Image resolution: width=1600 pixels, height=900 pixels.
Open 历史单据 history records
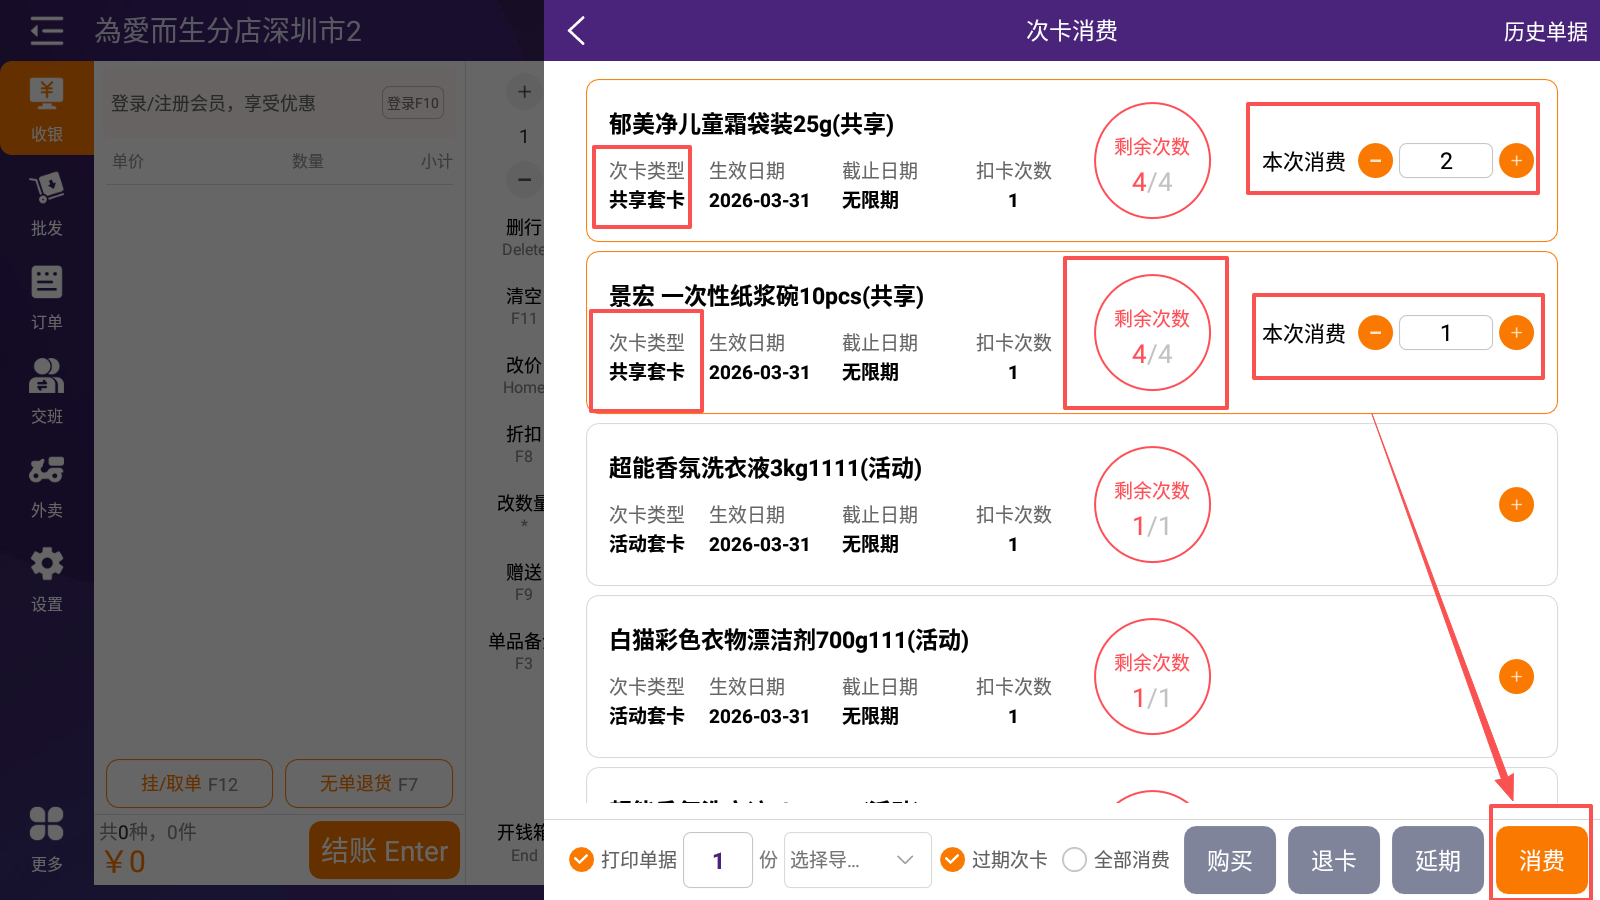(x=1545, y=32)
